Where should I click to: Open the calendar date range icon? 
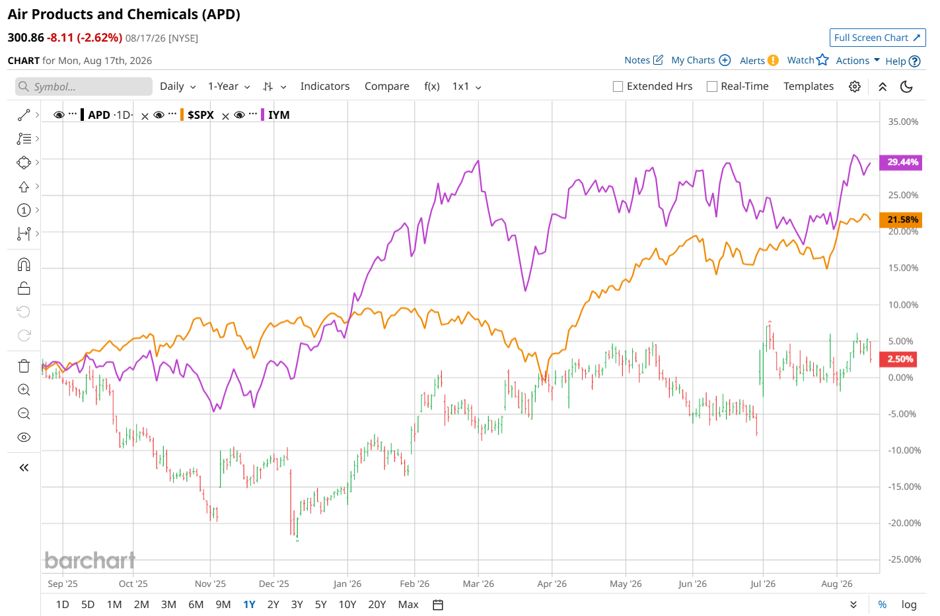(x=438, y=605)
